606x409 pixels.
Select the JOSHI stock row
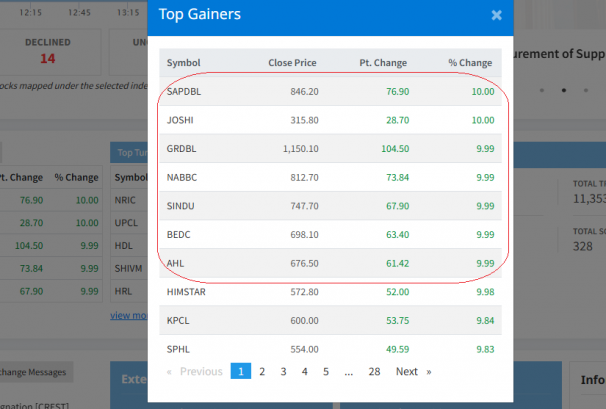click(180, 120)
